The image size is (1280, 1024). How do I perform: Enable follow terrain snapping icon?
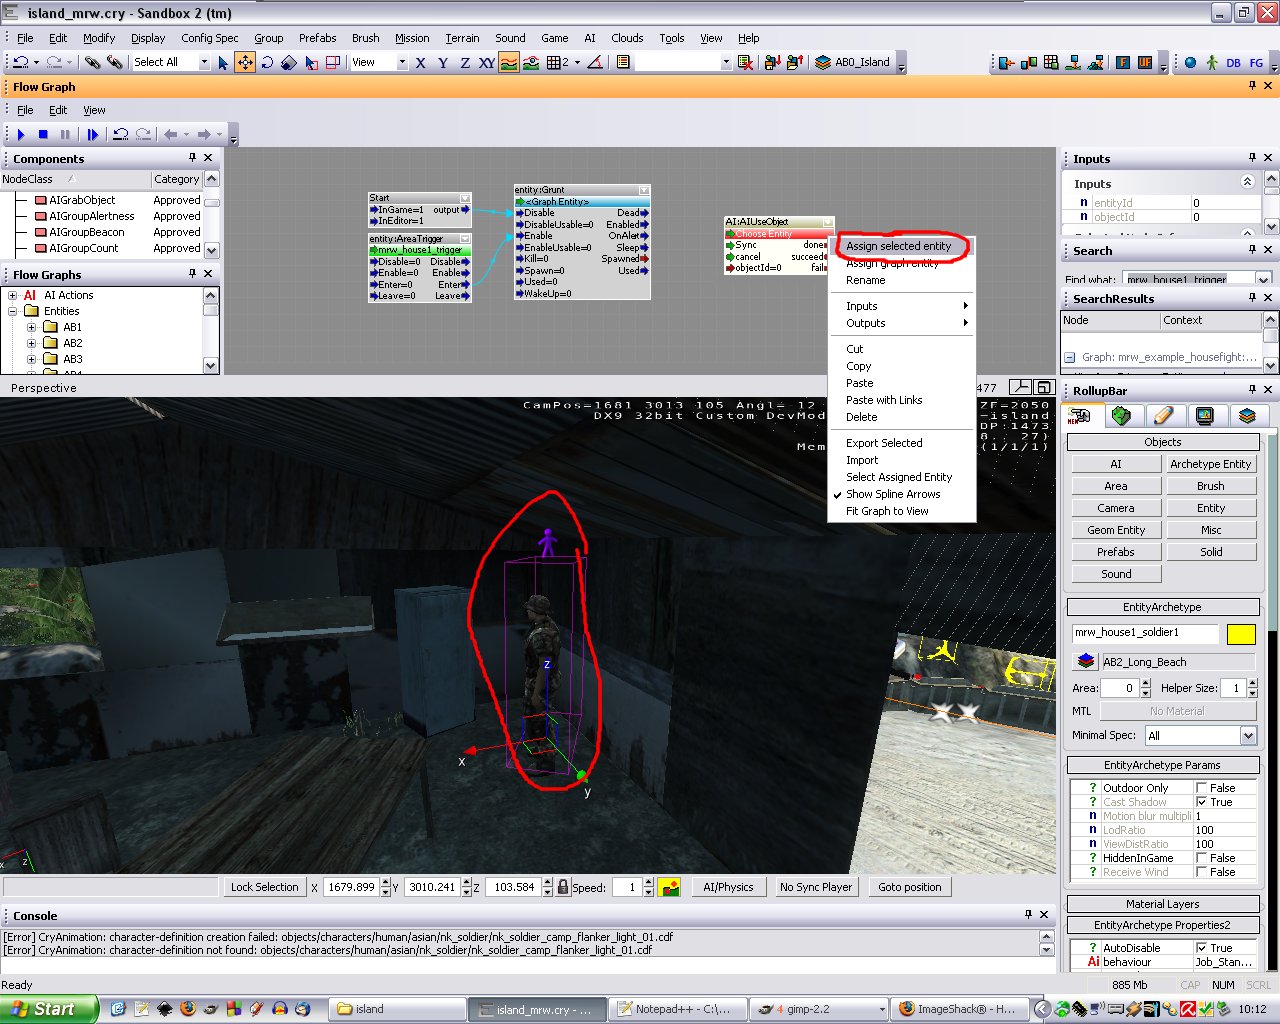pyautogui.click(x=509, y=62)
